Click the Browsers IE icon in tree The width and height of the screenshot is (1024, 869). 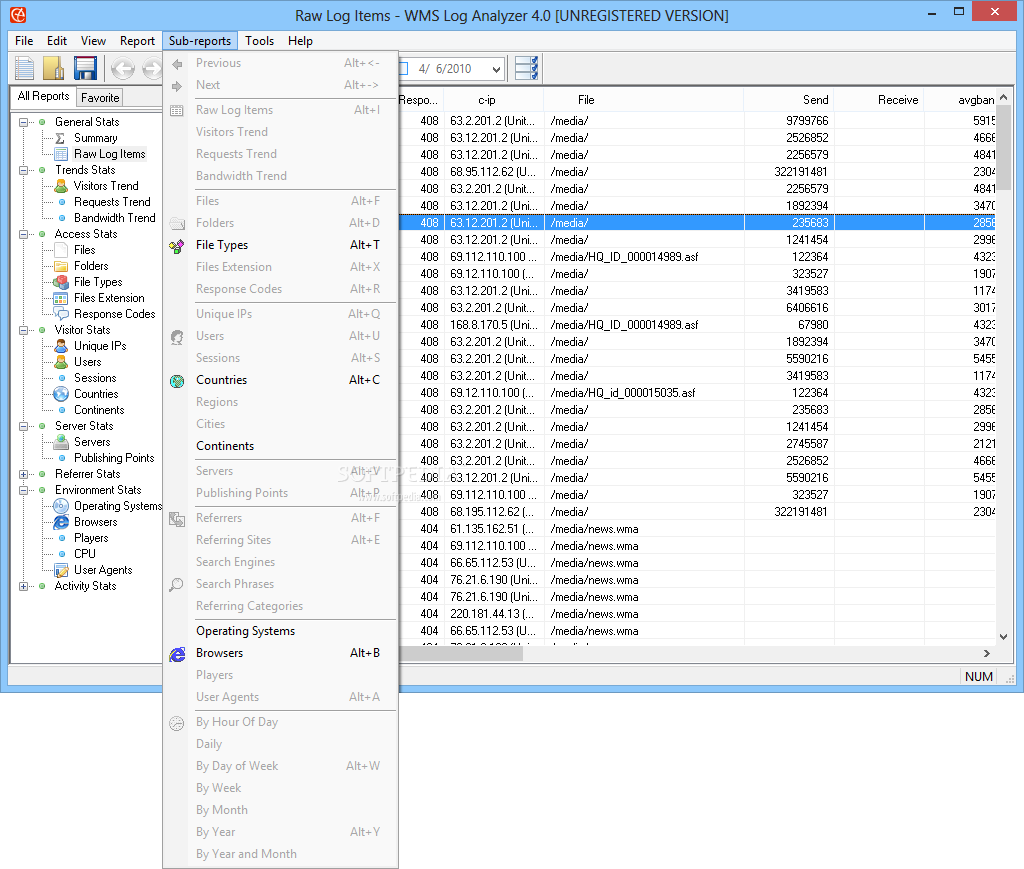tap(61, 522)
